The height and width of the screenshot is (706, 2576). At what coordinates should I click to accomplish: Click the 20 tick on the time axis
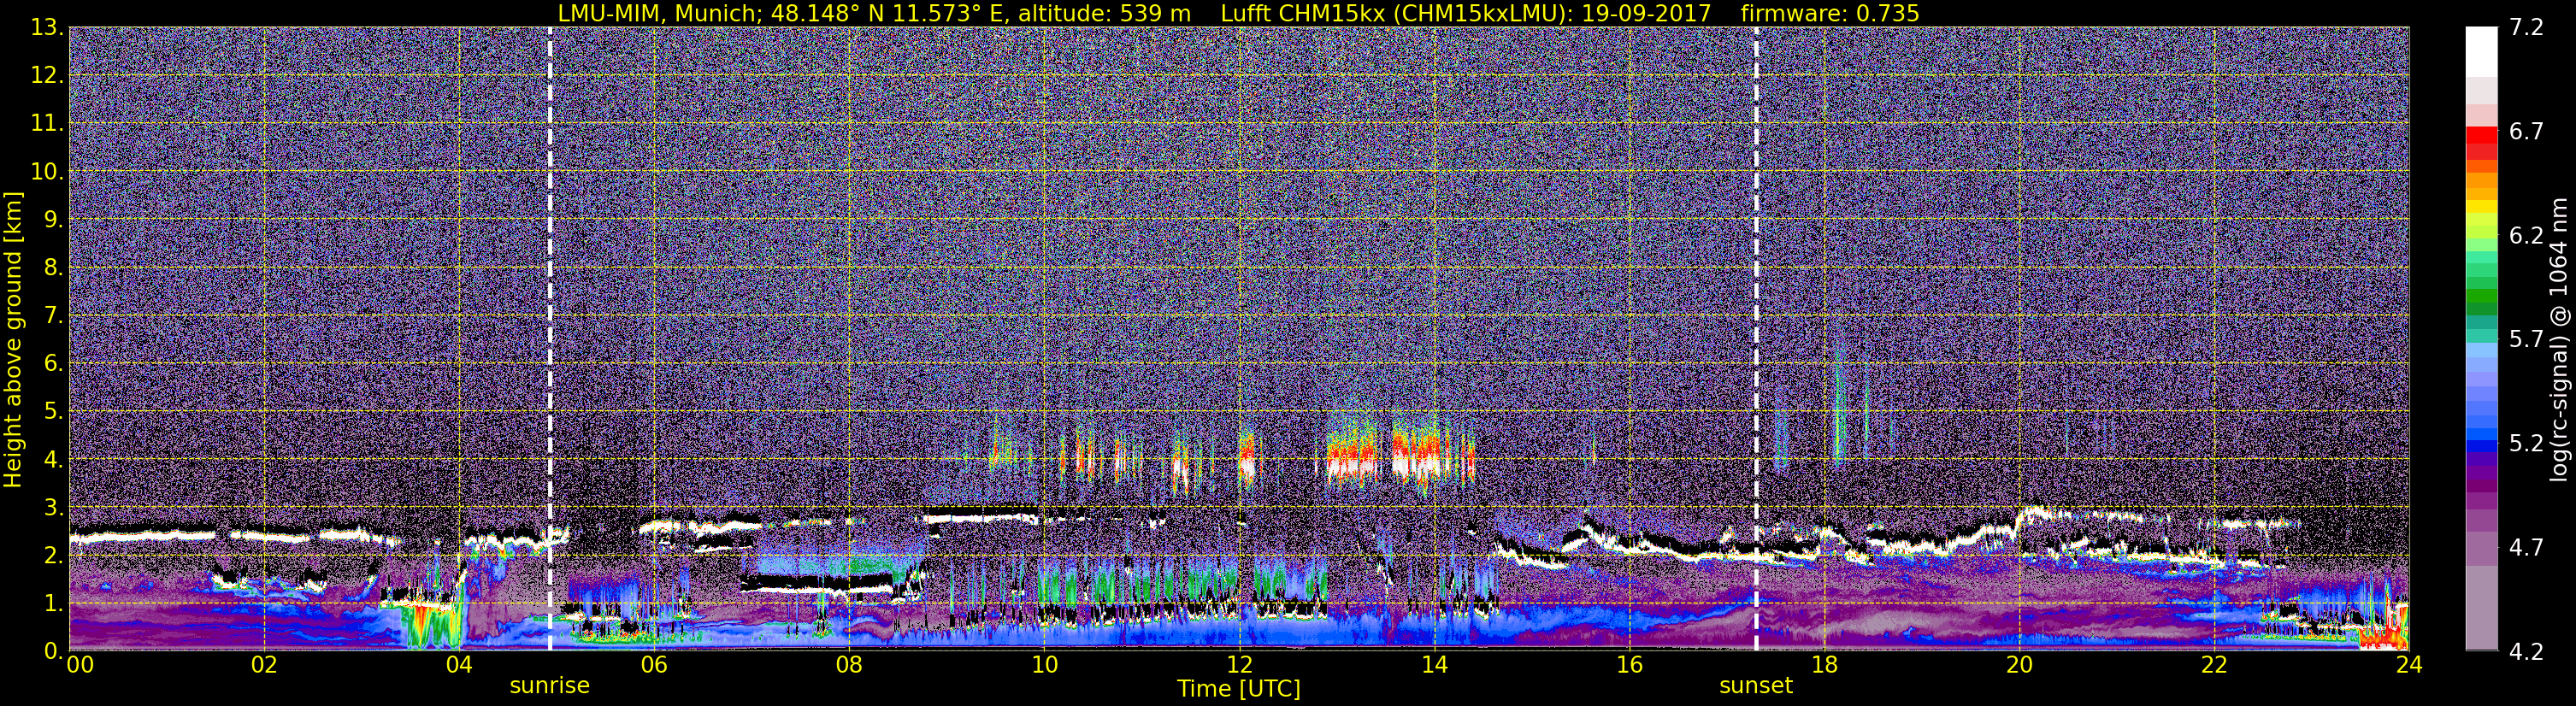(x=2019, y=665)
